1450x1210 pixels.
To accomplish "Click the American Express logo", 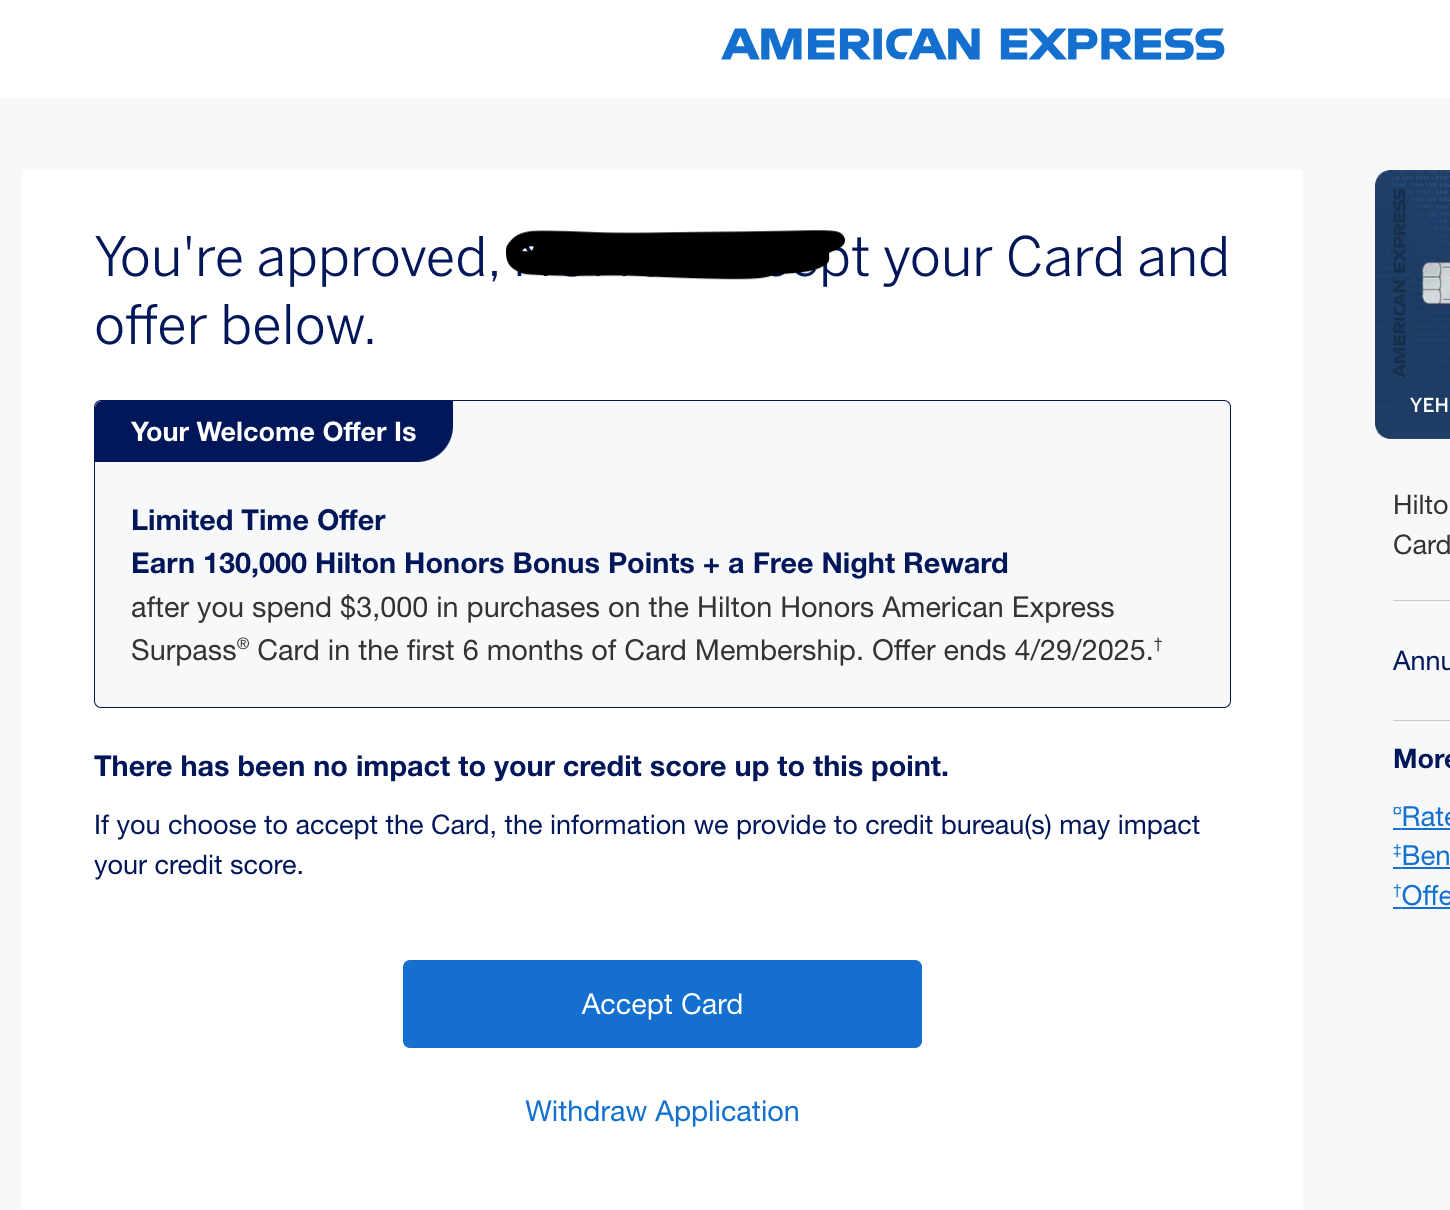I will click(x=973, y=45).
